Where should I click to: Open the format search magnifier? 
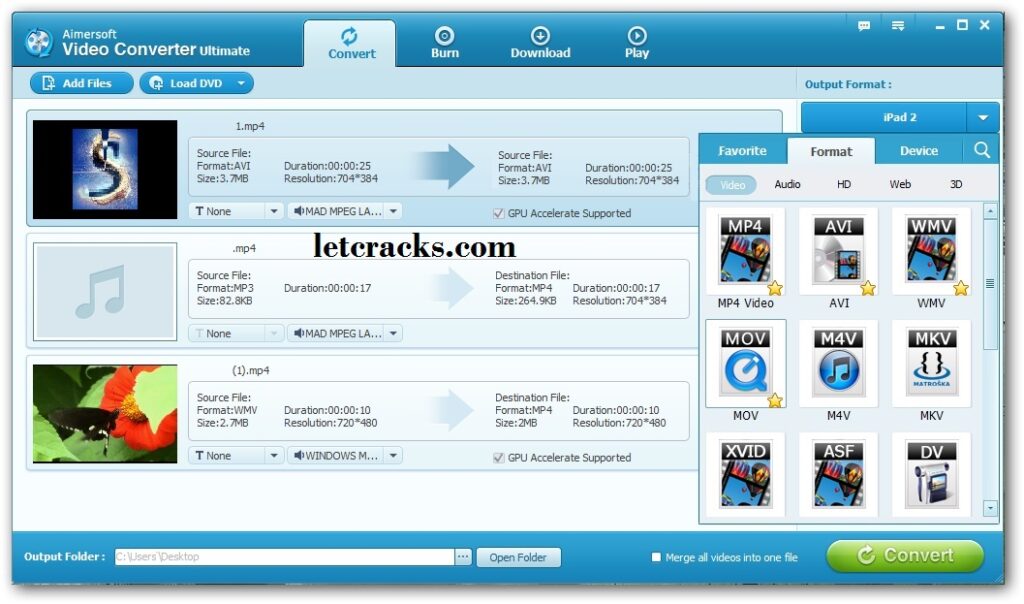(x=982, y=150)
